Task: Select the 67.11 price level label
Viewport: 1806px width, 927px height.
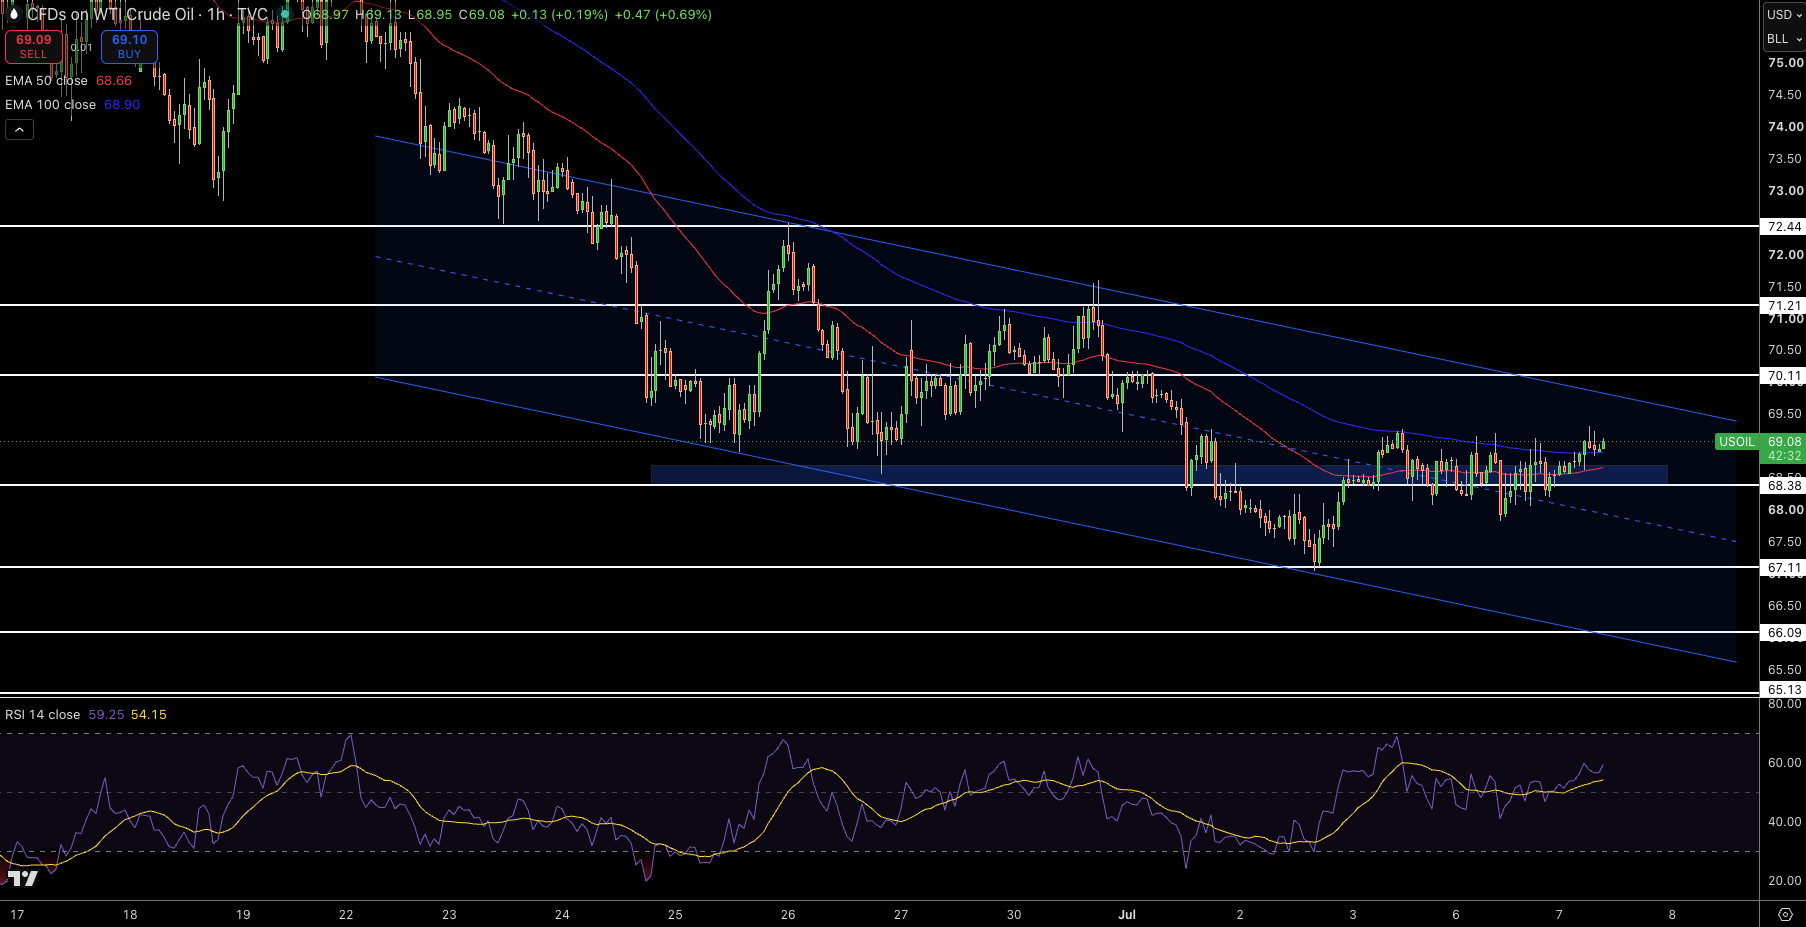Action: [1784, 567]
